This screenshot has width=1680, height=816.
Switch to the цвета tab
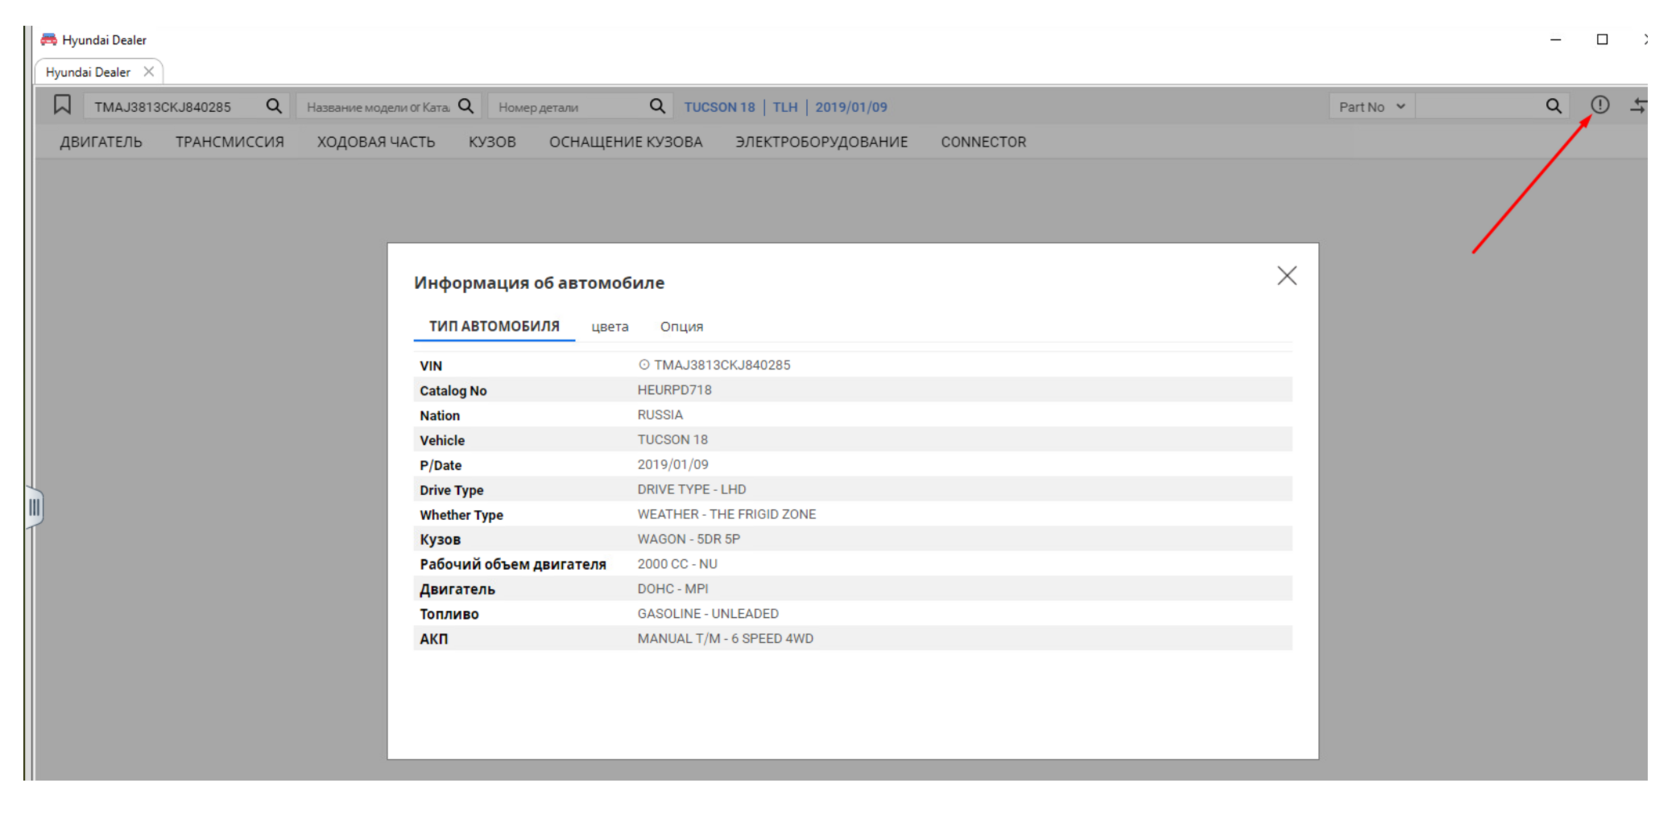pos(610,327)
